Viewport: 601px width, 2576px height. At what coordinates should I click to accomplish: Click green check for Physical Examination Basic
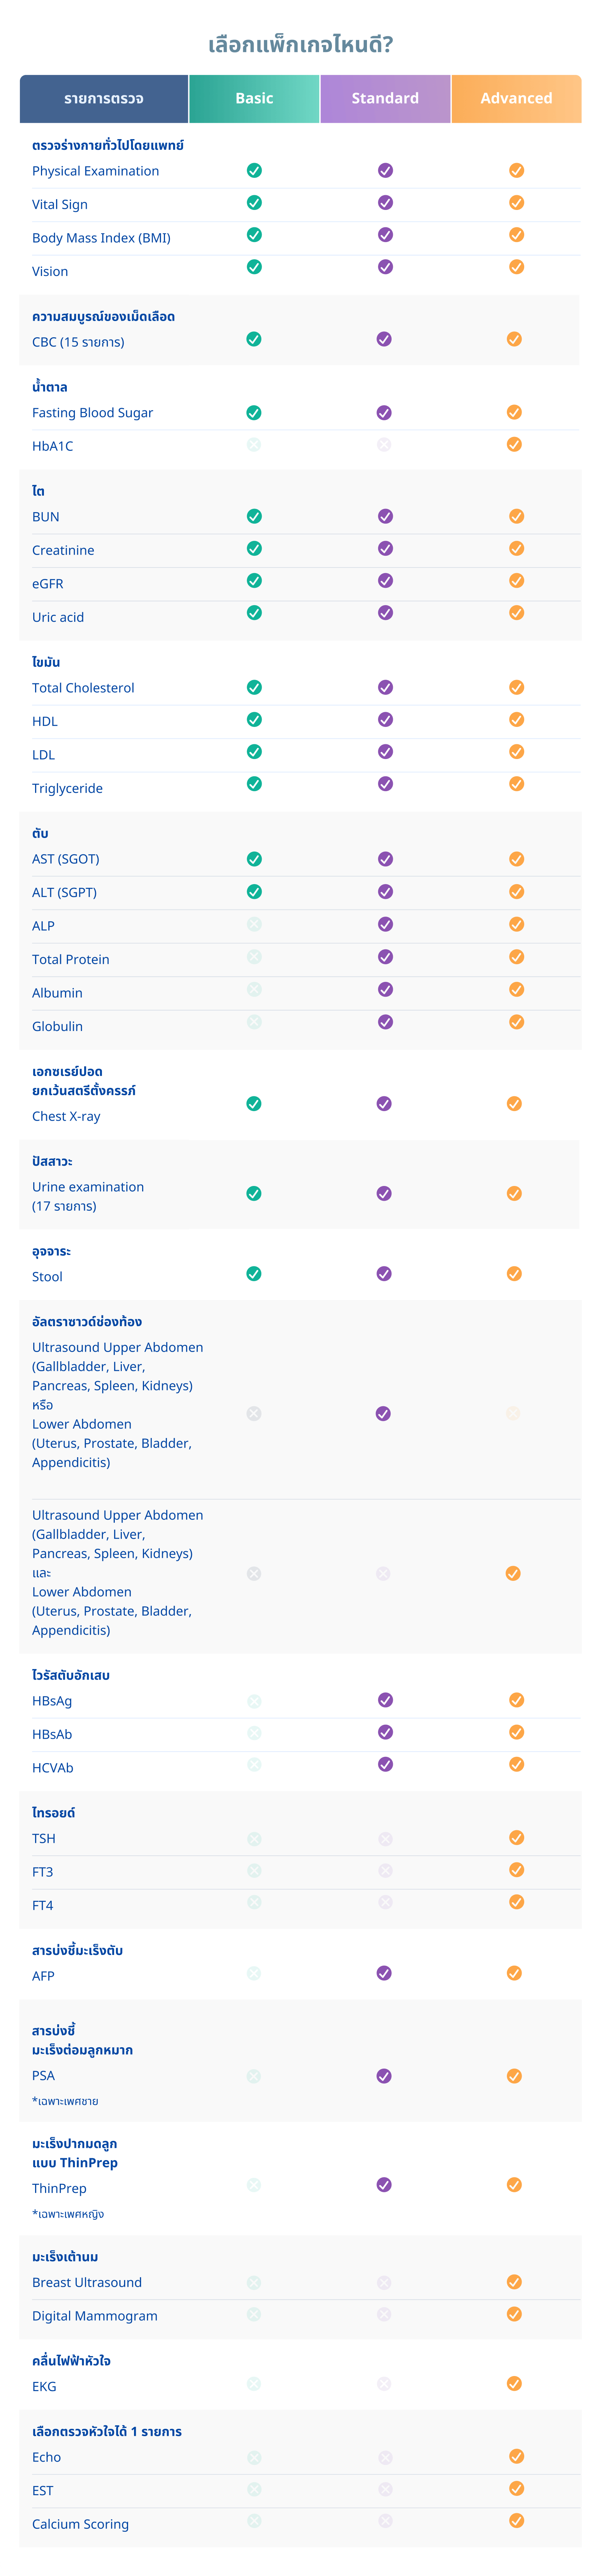click(254, 171)
